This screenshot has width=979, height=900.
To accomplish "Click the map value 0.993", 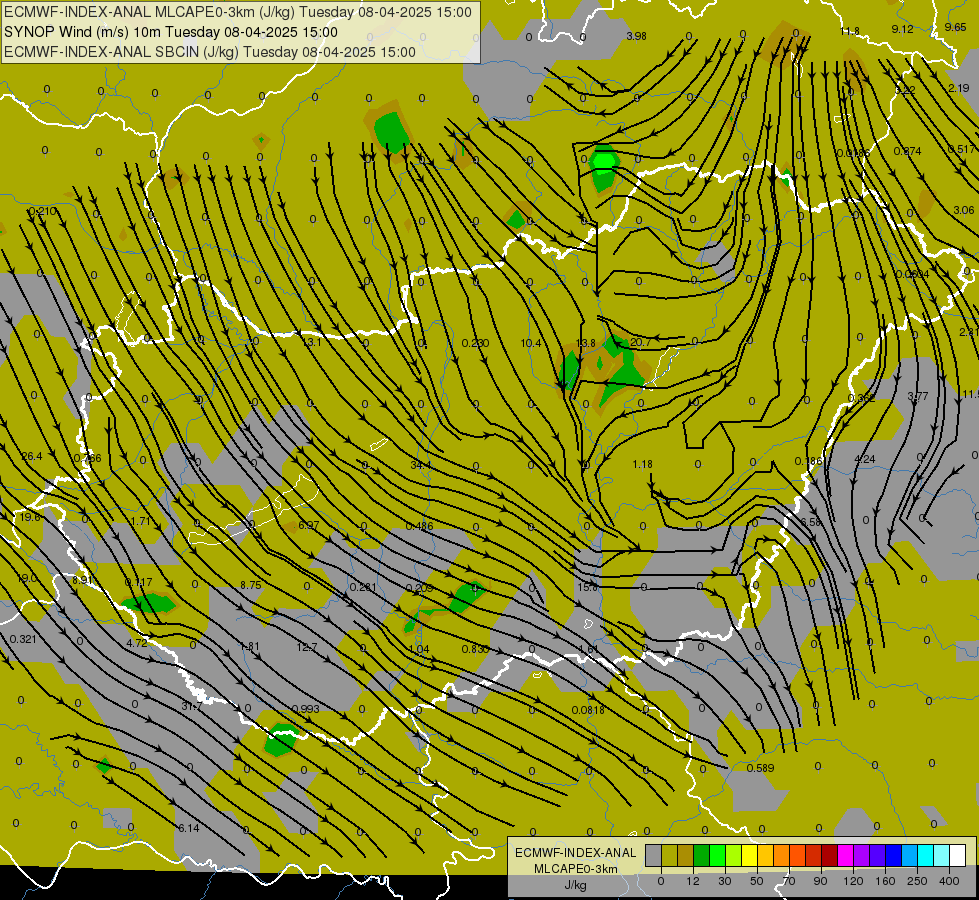I will coord(305,709).
